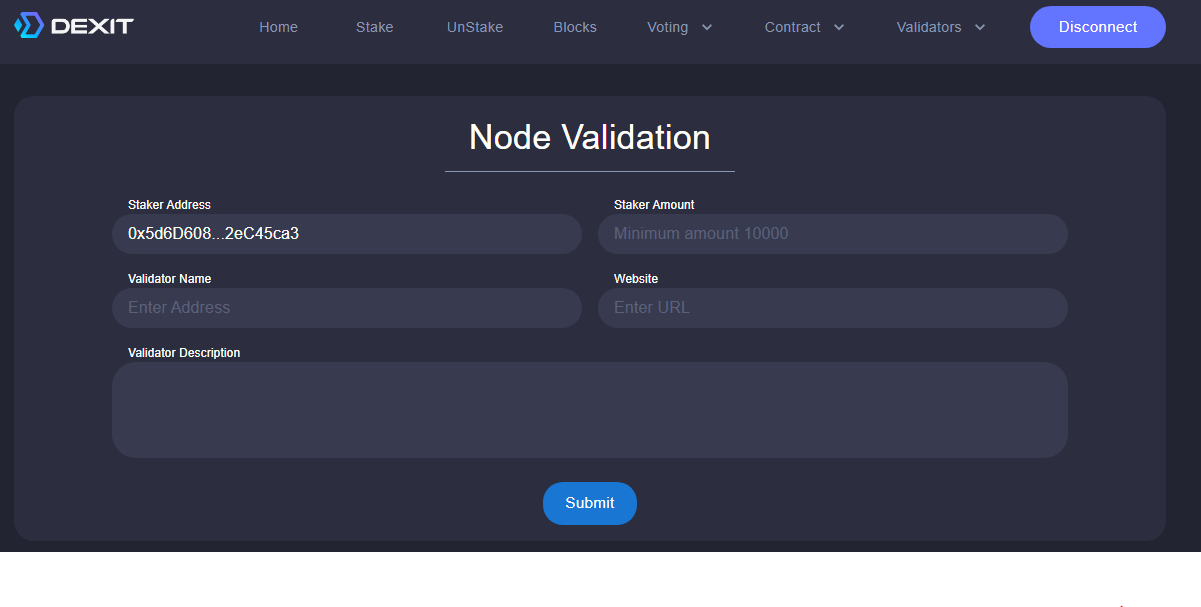The image size is (1201, 607).
Task: Click the Validator Description text area
Action: click(590, 410)
